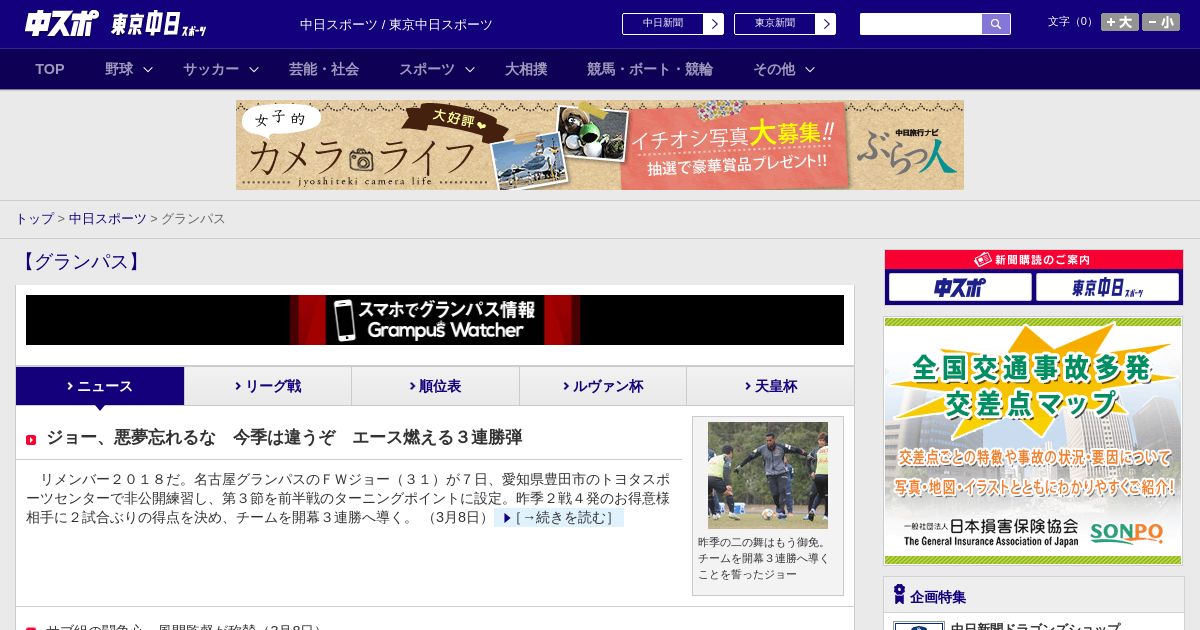Open 競馬・ボート・競輪 navigation item
This screenshot has height=630, width=1200.
[x=650, y=69]
